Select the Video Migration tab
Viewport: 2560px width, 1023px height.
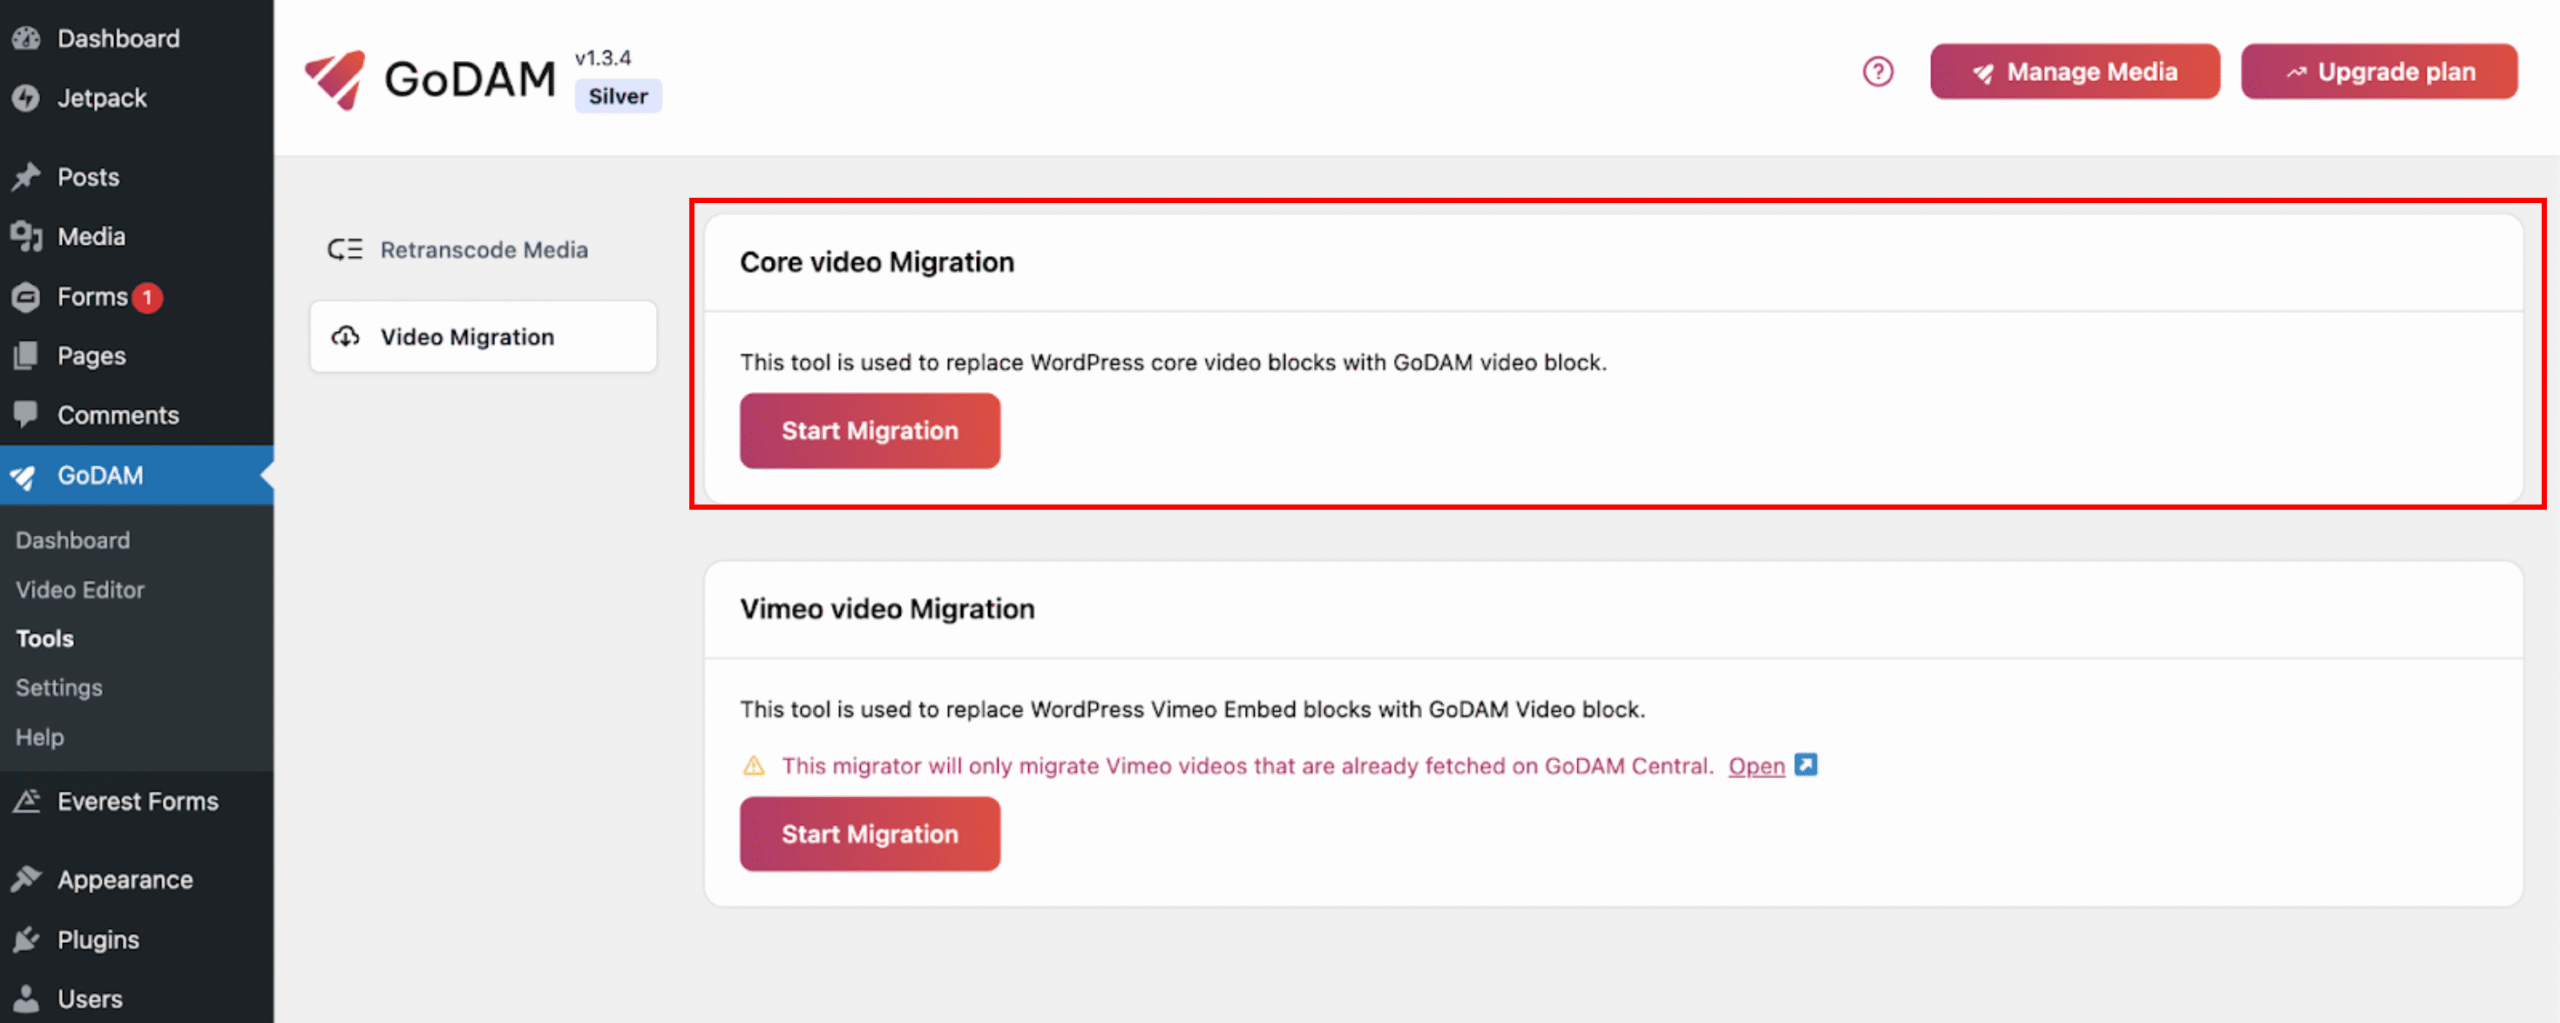468,337
